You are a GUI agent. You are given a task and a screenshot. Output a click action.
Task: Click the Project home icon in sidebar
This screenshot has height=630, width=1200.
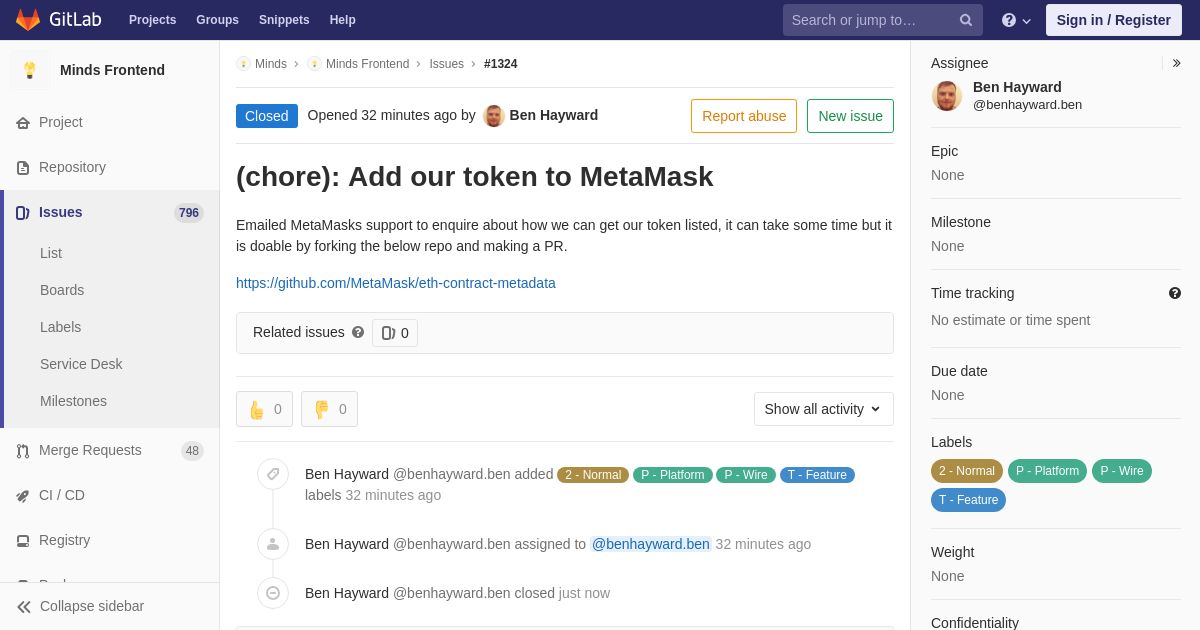[23, 123]
